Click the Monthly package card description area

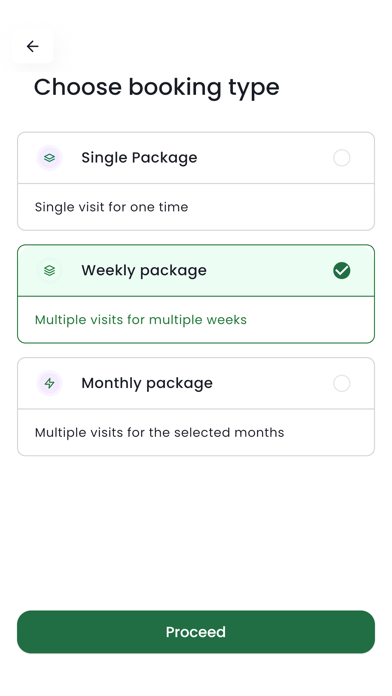point(196,432)
